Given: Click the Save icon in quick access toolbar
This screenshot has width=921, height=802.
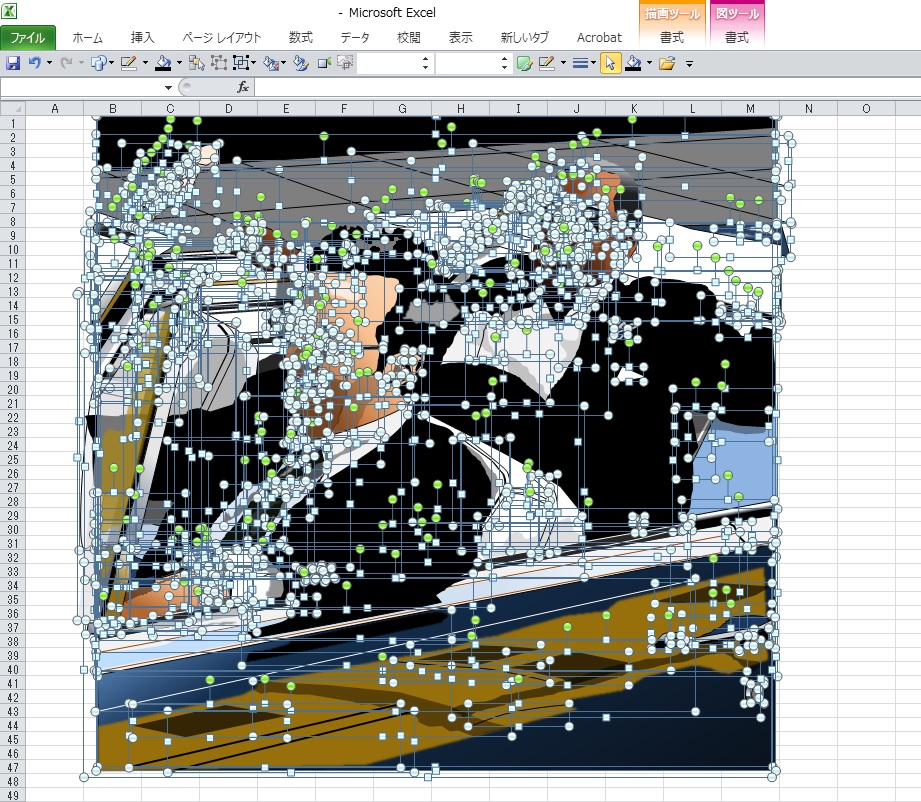Looking at the screenshot, I should click(12, 63).
